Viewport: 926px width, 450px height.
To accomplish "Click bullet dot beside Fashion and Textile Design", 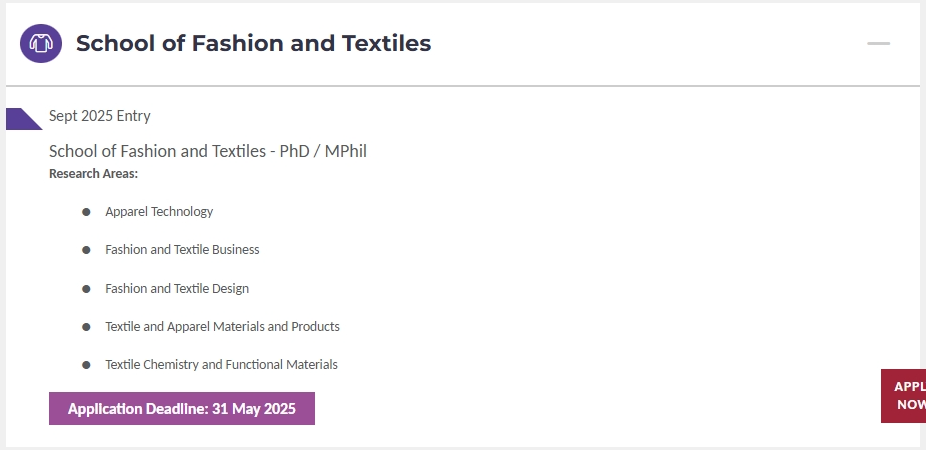I will [86, 289].
